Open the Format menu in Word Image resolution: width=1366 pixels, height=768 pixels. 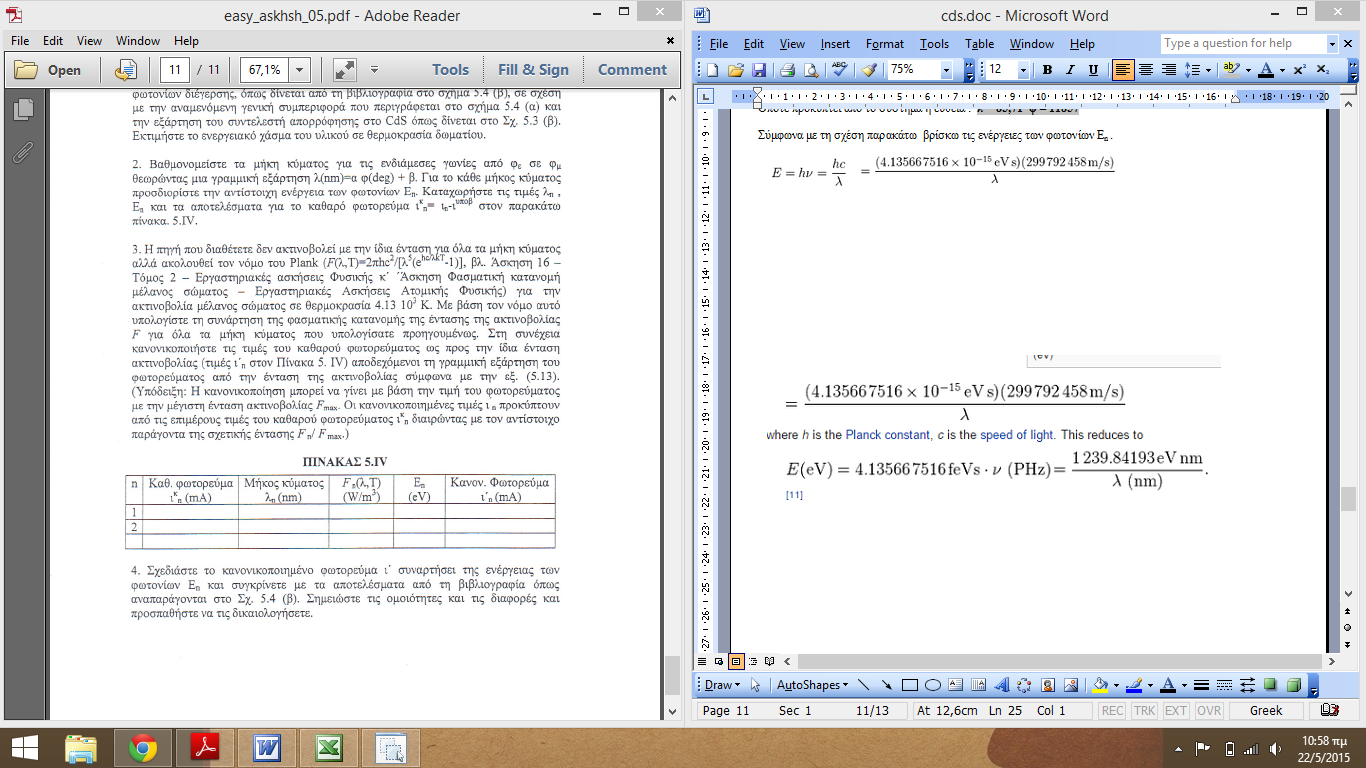point(885,44)
